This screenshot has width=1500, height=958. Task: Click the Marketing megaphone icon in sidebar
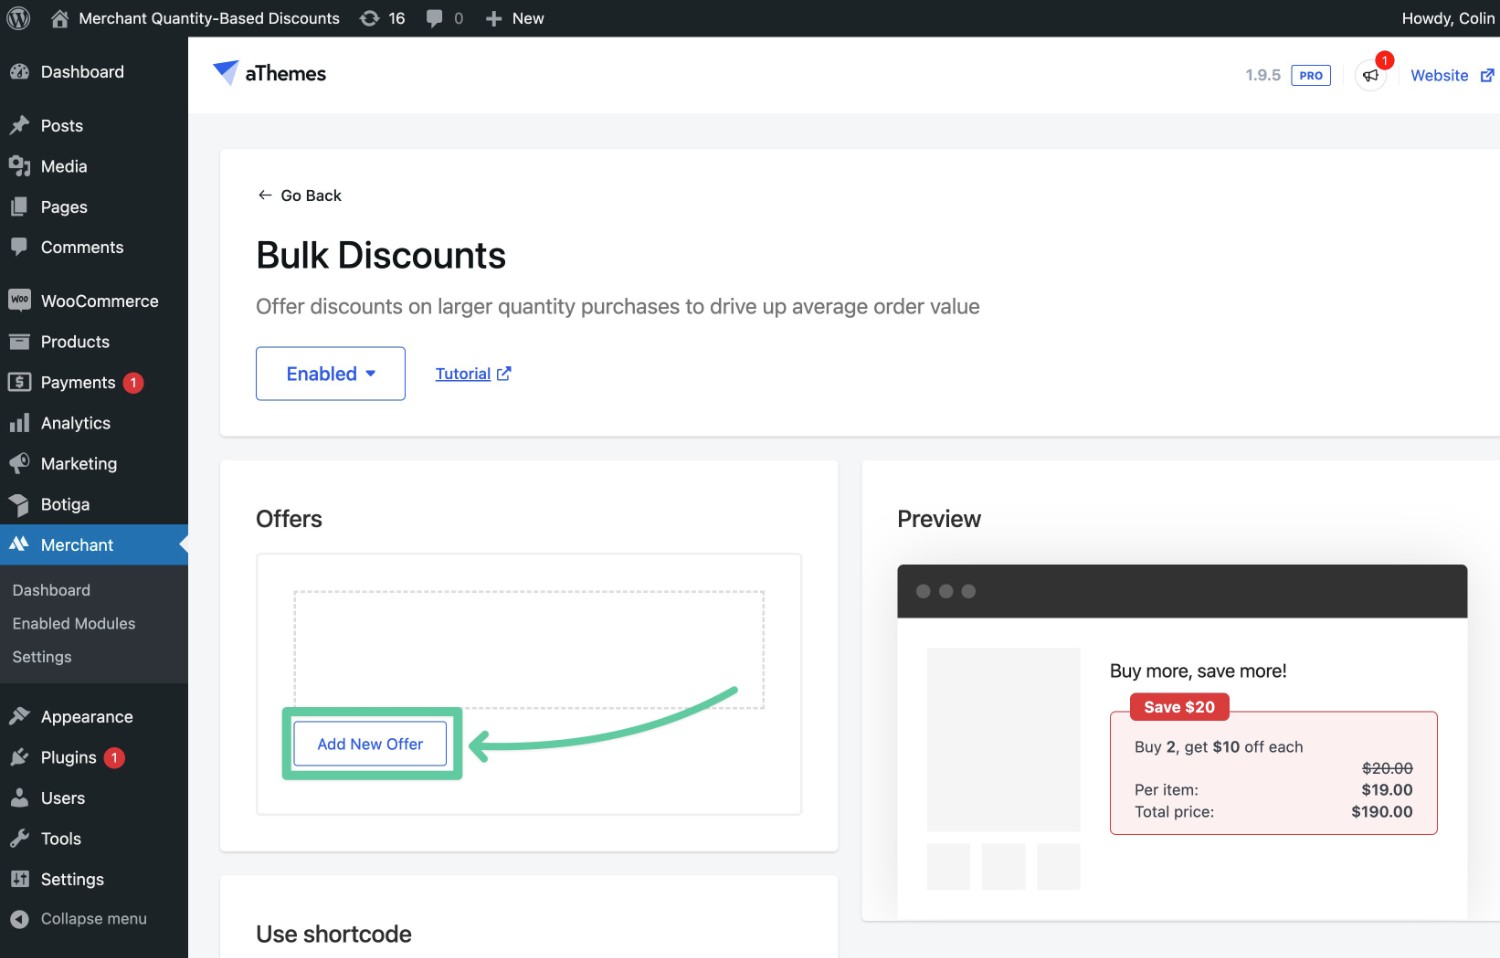(x=19, y=464)
